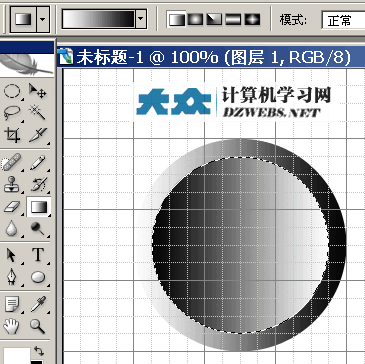
Task: Select the Move tool
Action: pyautogui.click(x=38, y=92)
